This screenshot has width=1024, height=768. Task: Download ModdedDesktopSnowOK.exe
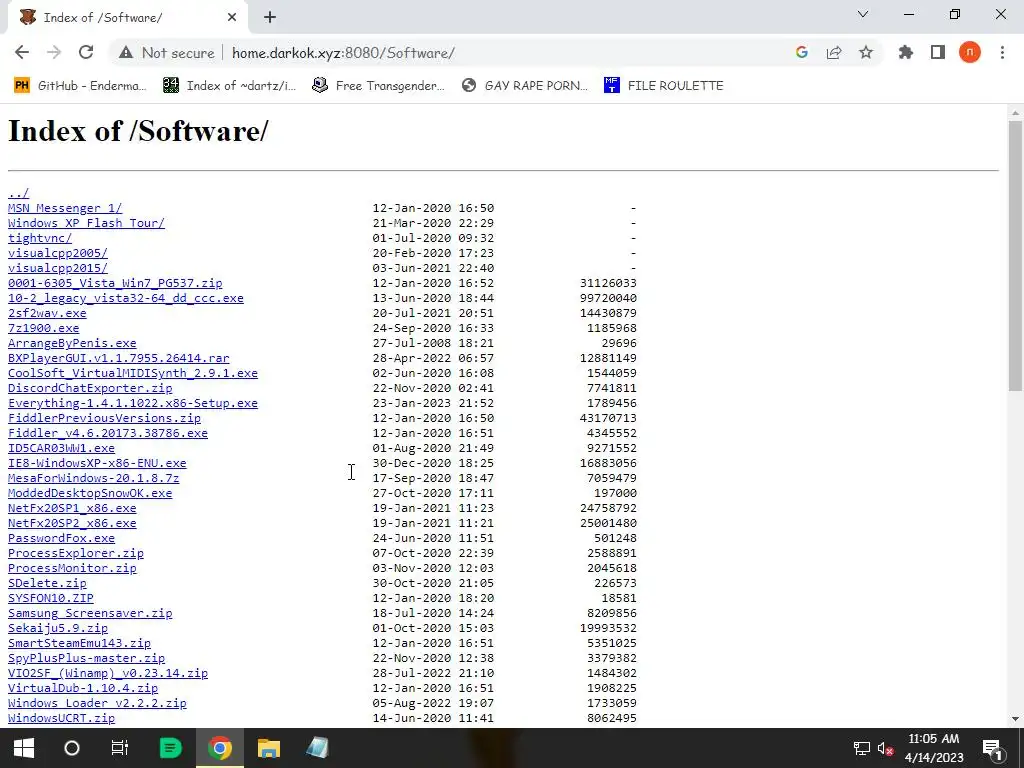[x=90, y=494]
